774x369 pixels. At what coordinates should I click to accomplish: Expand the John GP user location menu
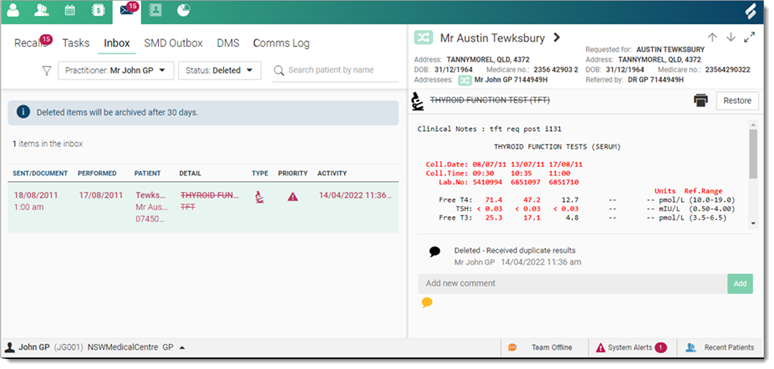pyautogui.click(x=182, y=348)
